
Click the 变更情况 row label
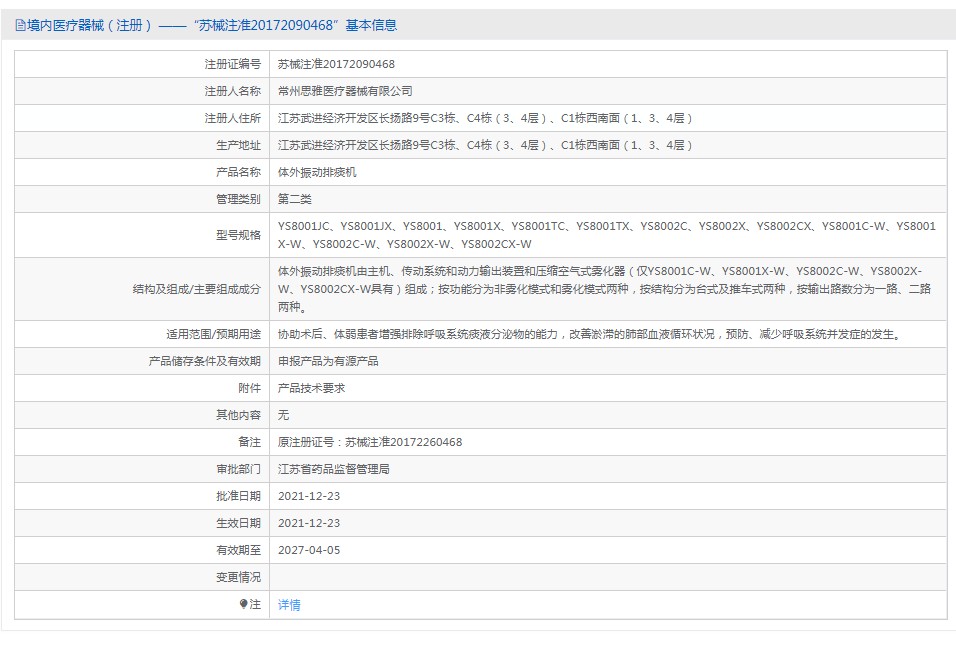click(238, 577)
